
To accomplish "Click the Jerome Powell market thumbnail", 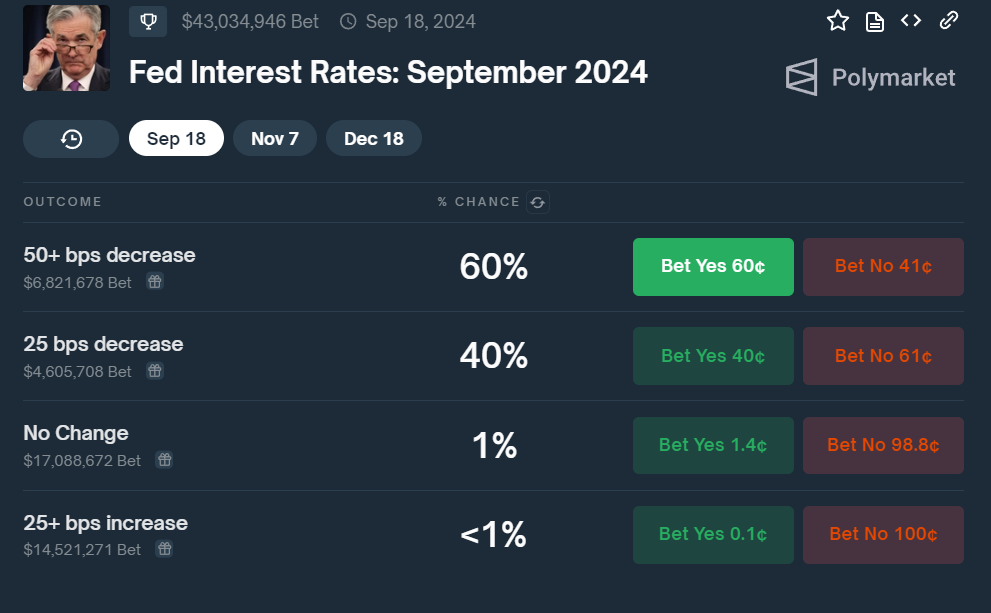I will coord(66,48).
